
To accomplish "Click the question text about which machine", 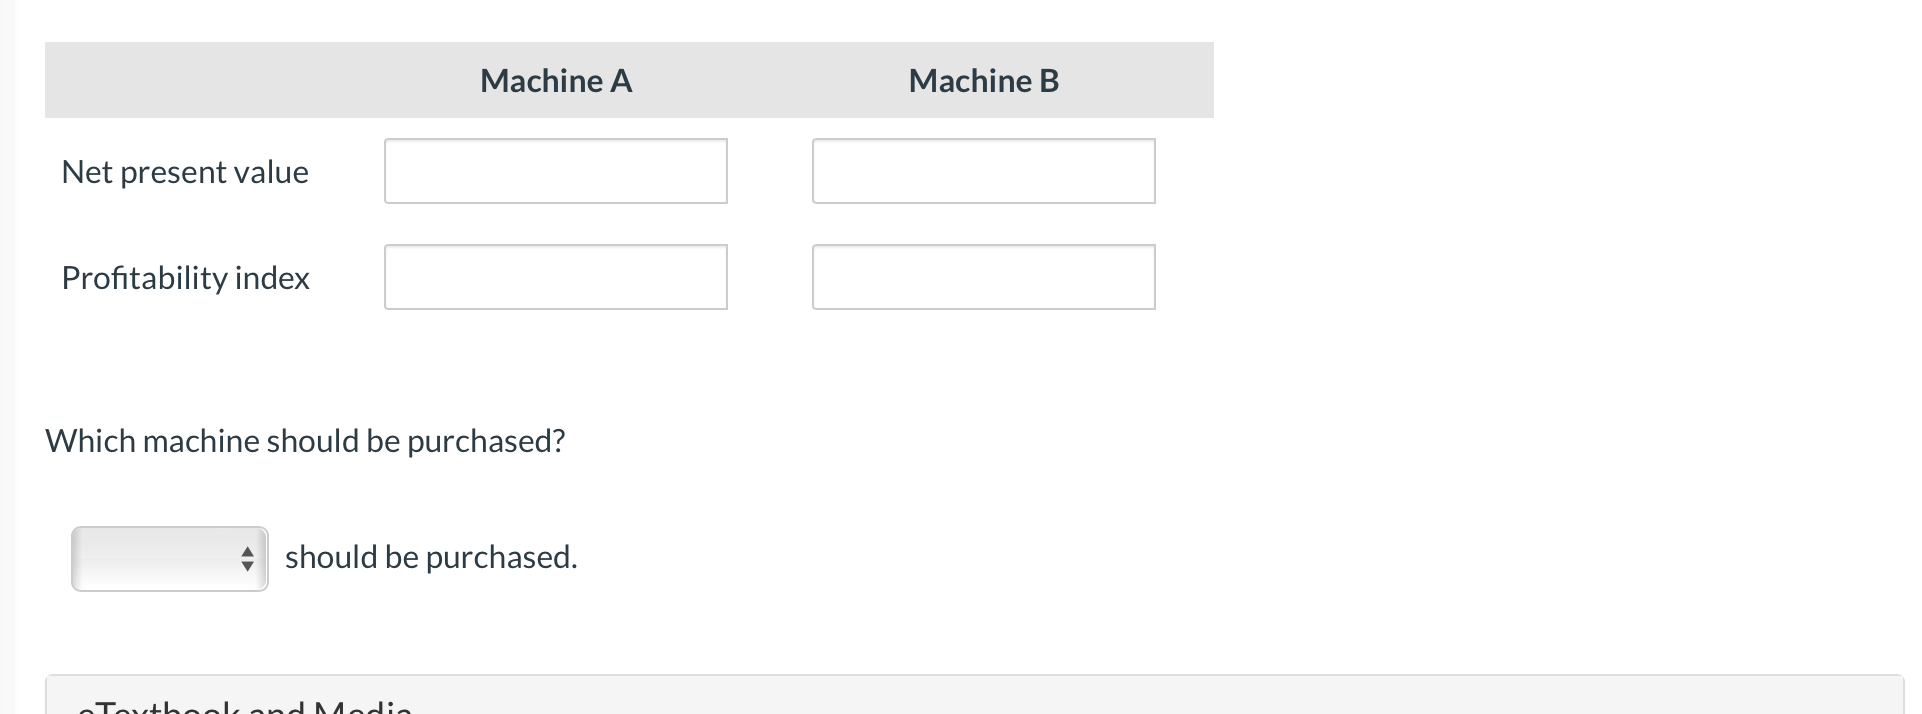I will [x=306, y=440].
